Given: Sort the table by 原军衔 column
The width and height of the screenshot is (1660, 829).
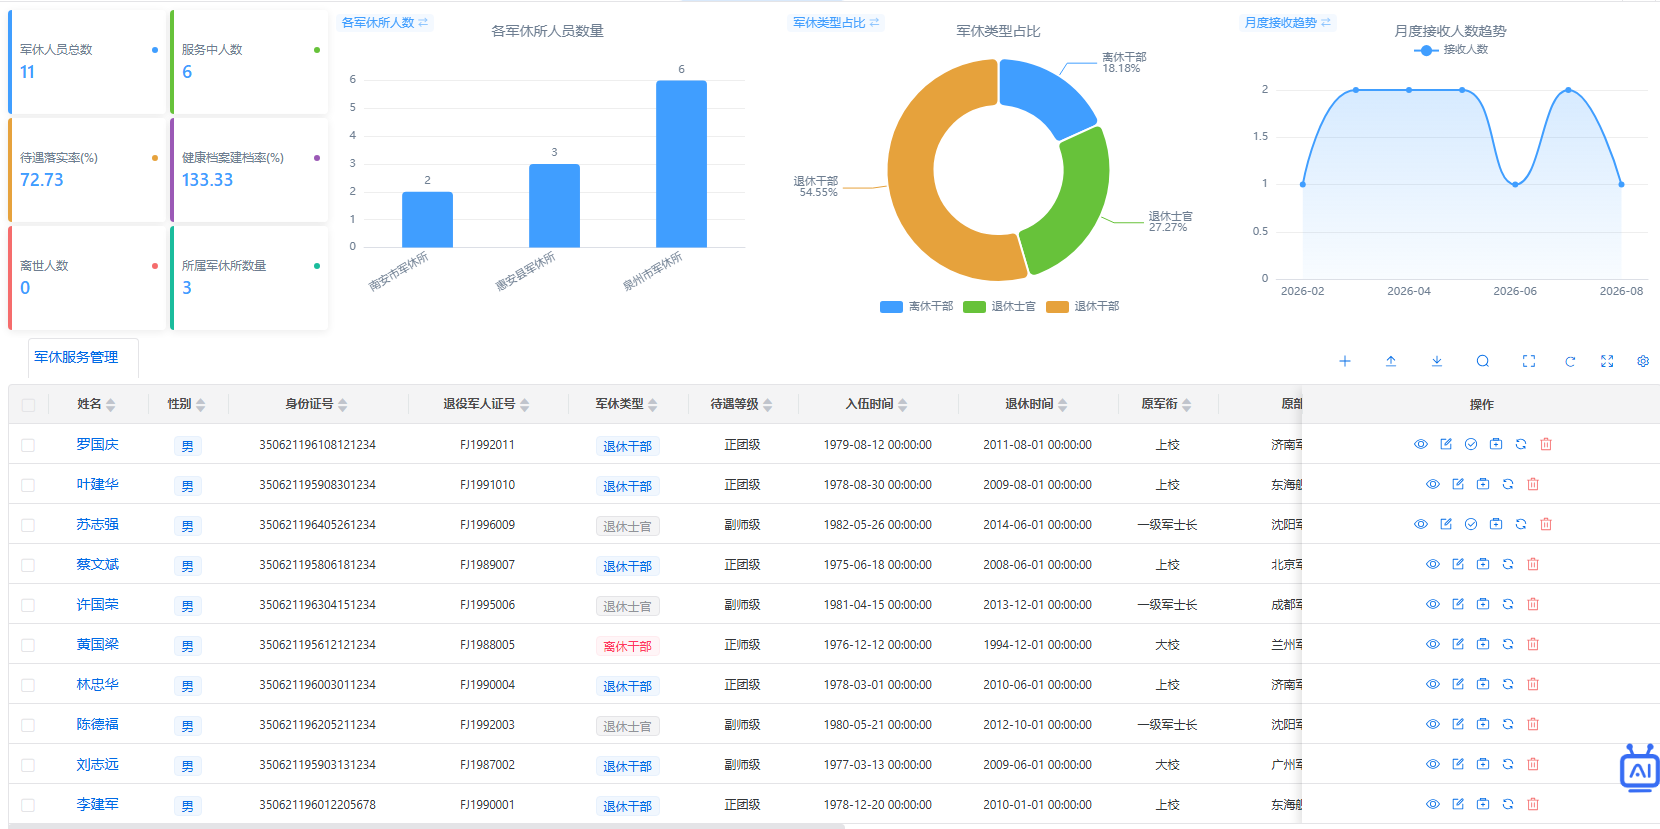Looking at the screenshot, I should [1187, 405].
